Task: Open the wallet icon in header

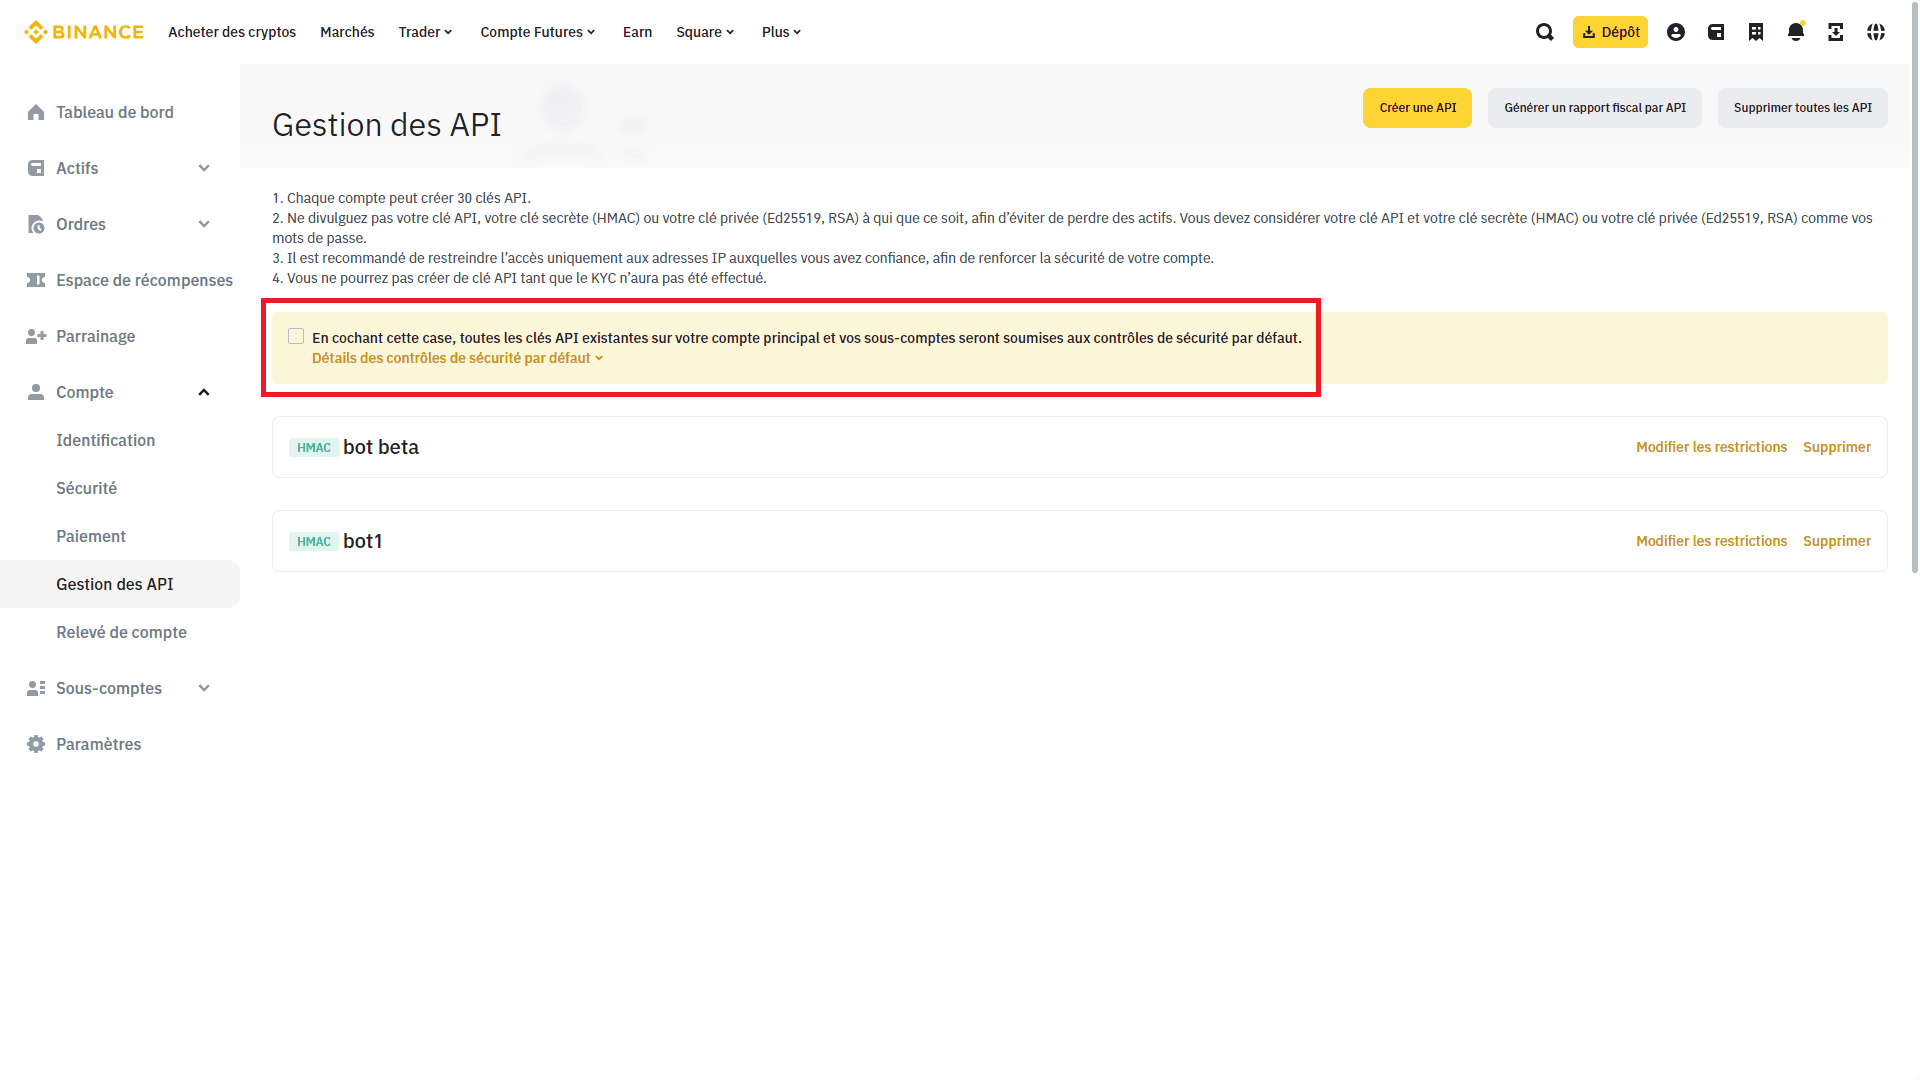Action: (x=1716, y=32)
